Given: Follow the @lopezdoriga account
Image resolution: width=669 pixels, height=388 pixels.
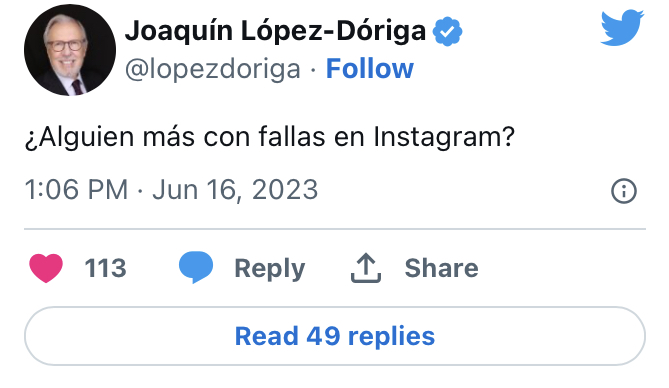Looking at the screenshot, I should [370, 68].
